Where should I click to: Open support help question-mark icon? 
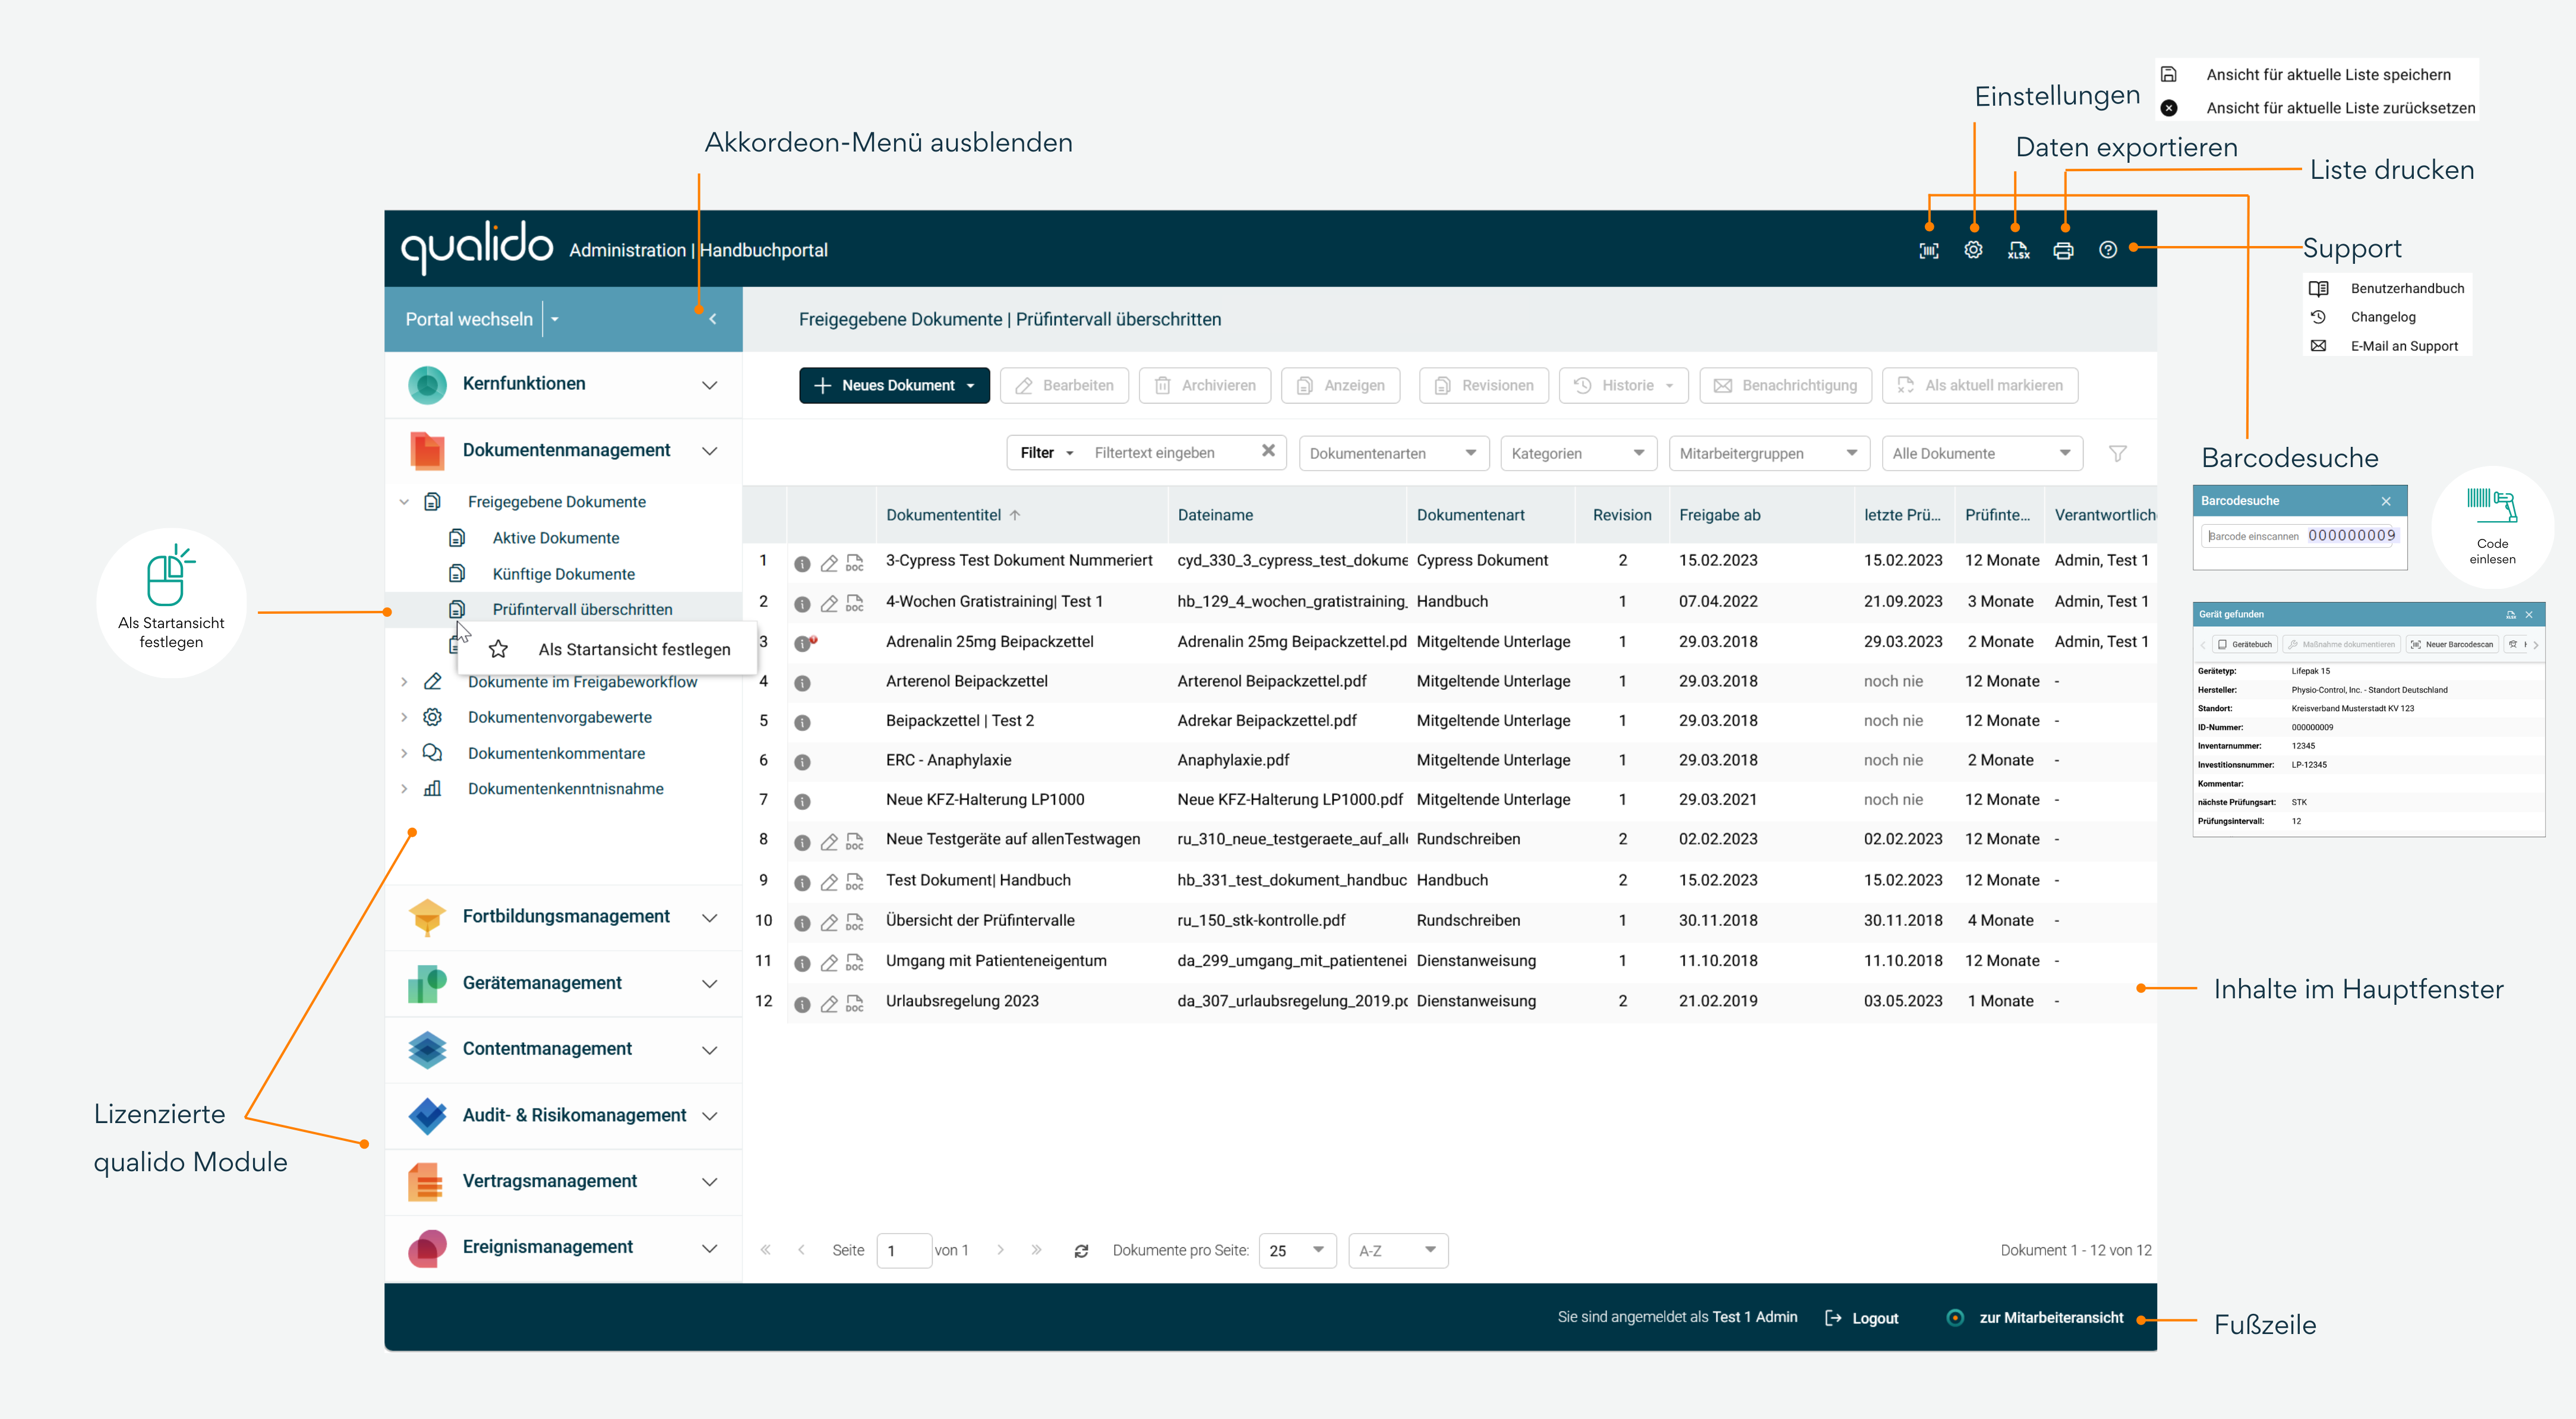(x=2108, y=250)
